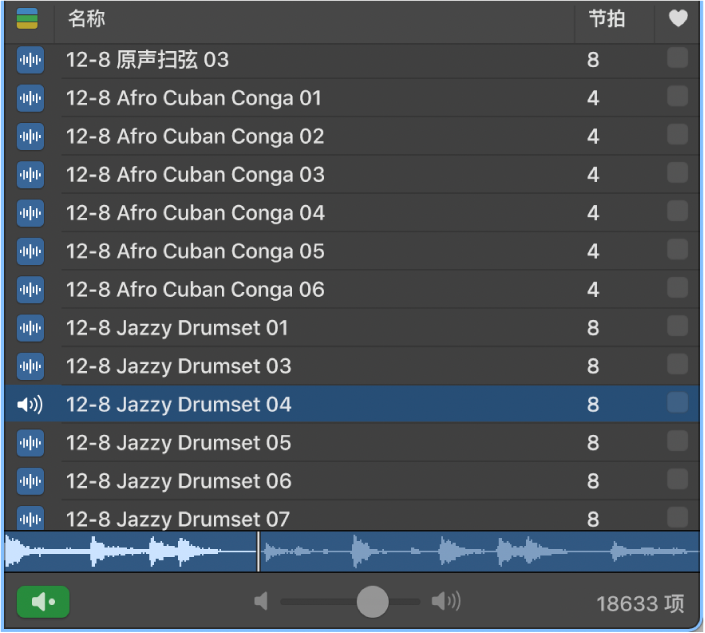Favorite the Afro Cuban Conga 03 loop
Viewport: 705px width, 633px height.
677,173
